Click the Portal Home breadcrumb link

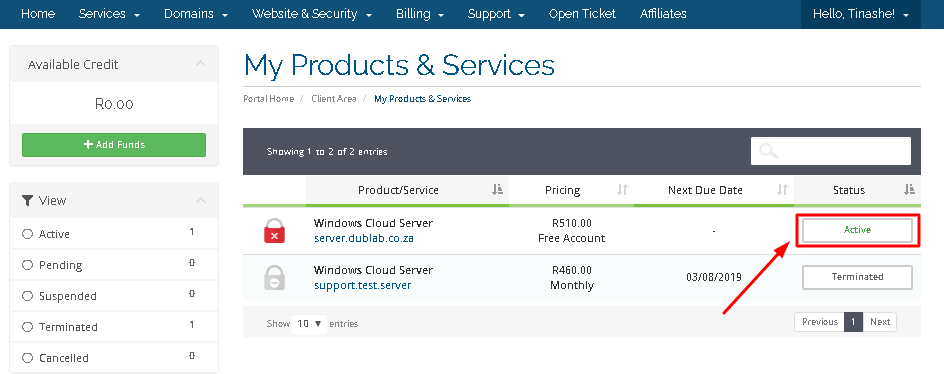pos(269,98)
